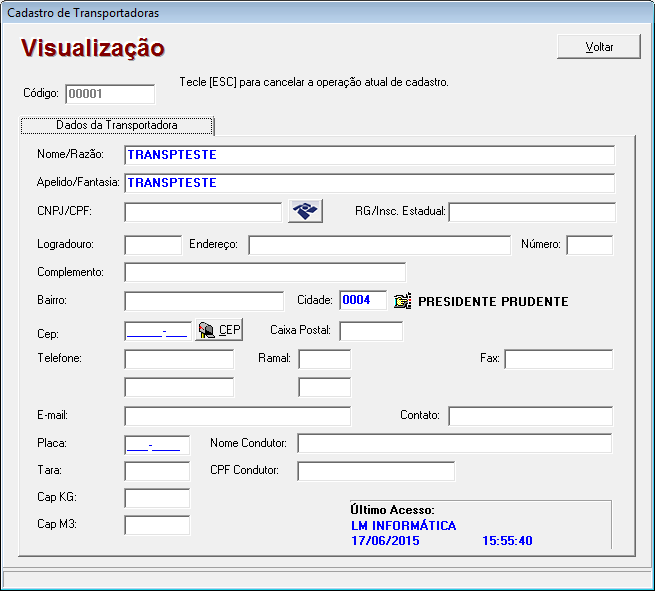The width and height of the screenshot is (655, 591).
Task: Select the Dados da Transportadora tab
Action: pyautogui.click(x=118, y=126)
